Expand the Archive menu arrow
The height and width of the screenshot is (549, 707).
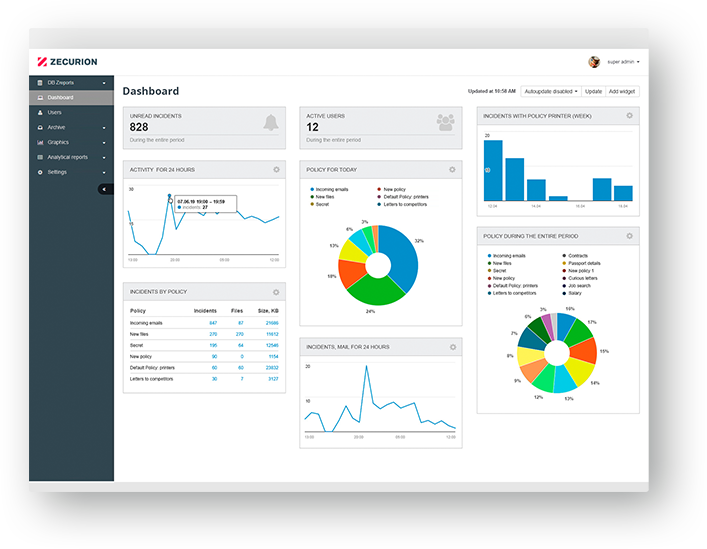[104, 128]
